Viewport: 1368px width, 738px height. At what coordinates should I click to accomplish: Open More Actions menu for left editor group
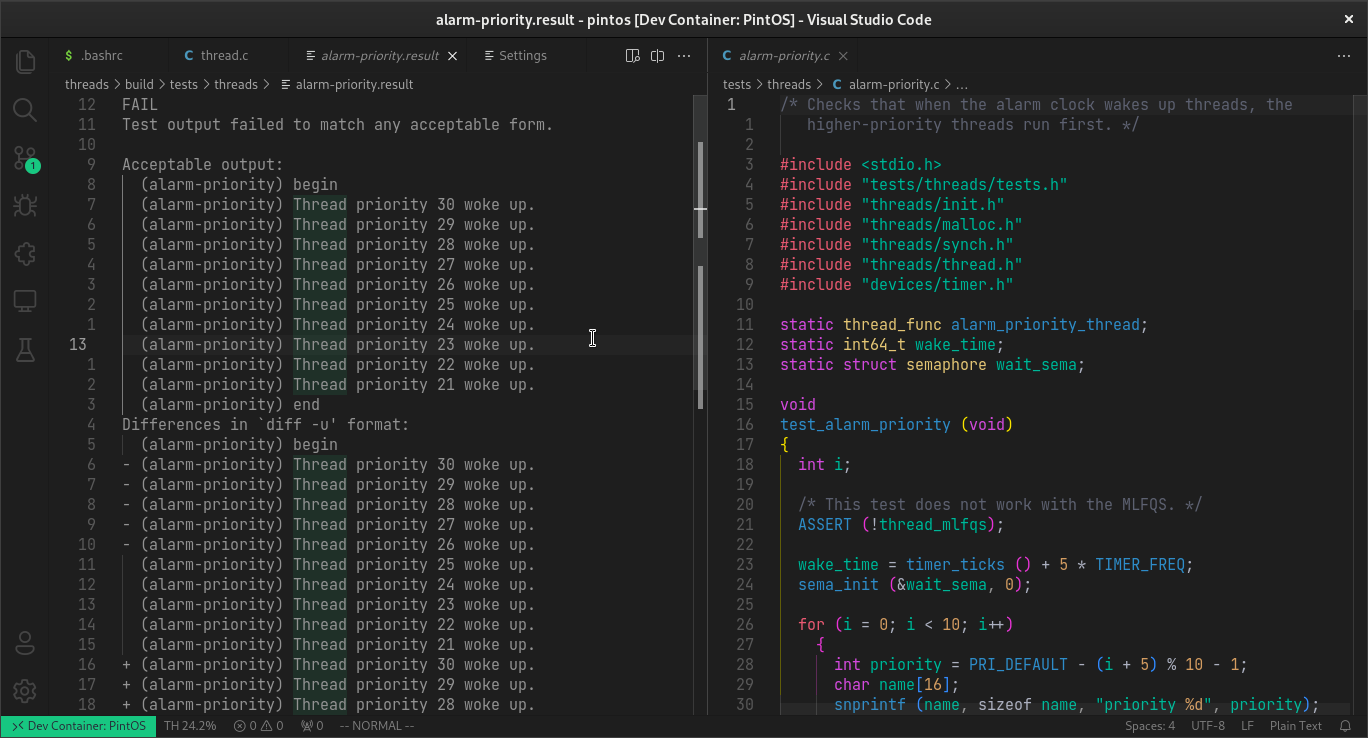tap(684, 56)
